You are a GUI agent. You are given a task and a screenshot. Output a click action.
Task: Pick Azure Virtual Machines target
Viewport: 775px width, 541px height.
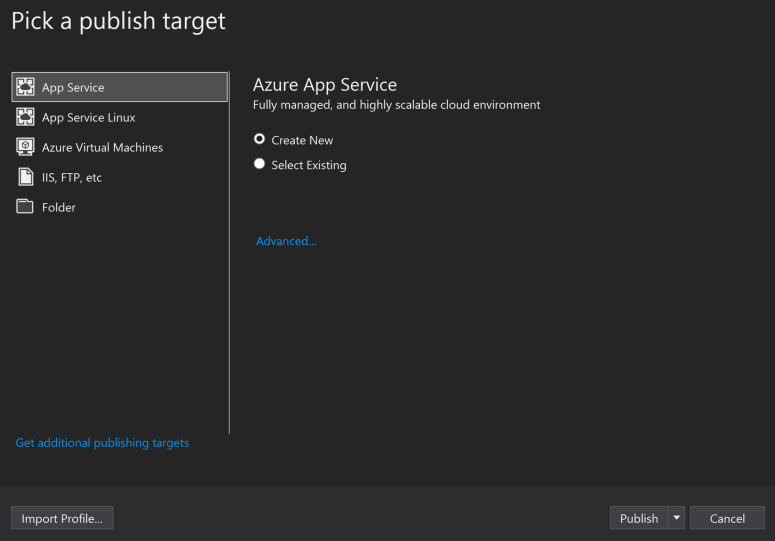[120, 147]
